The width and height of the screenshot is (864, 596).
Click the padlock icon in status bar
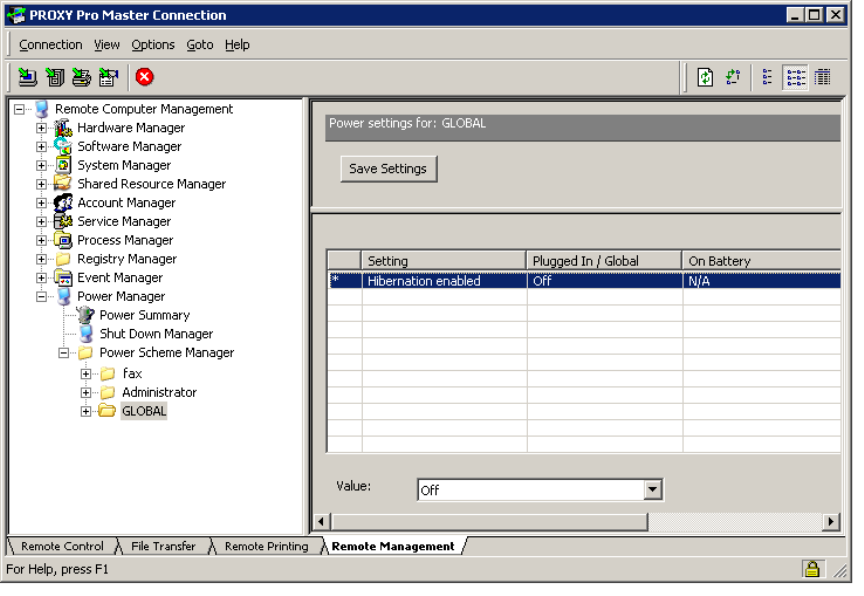(x=812, y=568)
